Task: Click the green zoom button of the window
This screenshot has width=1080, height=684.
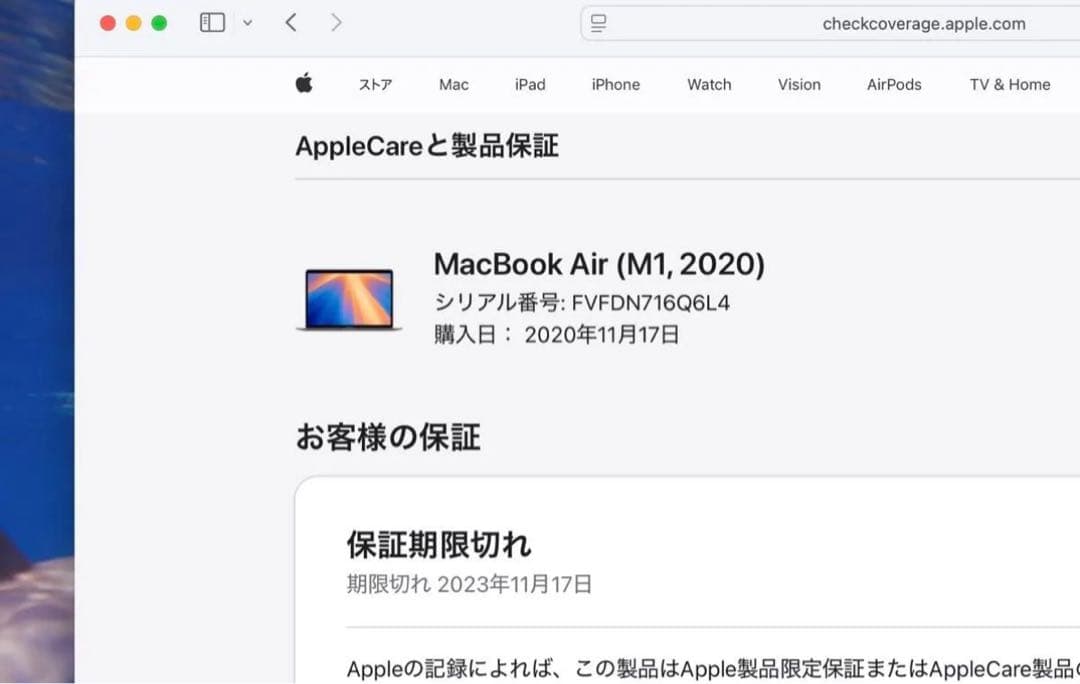Action: coord(157,22)
